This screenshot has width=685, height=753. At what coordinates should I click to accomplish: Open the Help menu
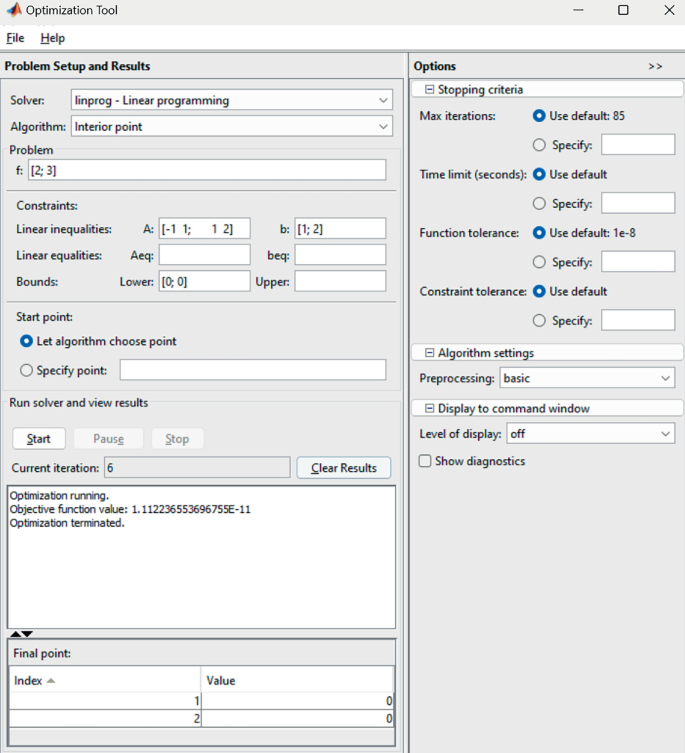52,38
